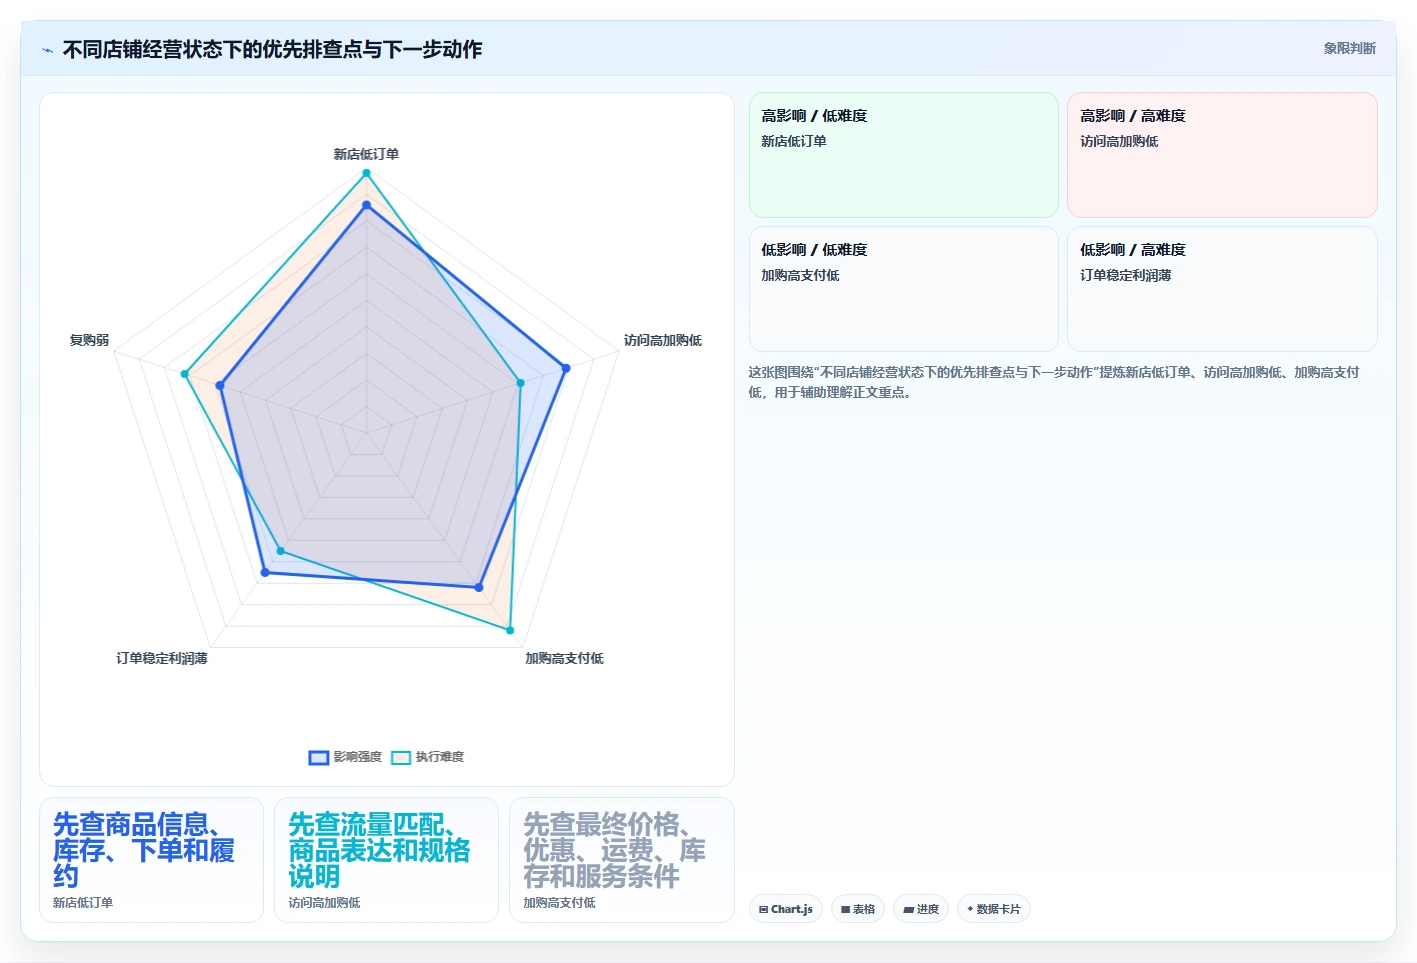
Task: Open the pink 高影响 / 高难度 quadrant card
Action: (1222, 155)
